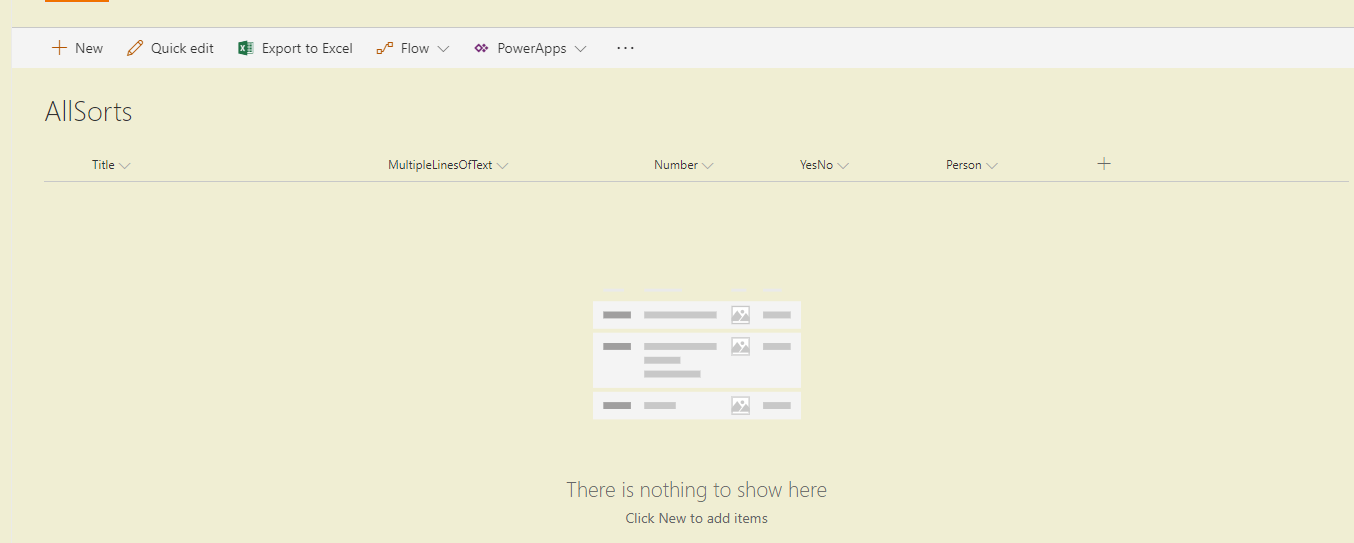This screenshot has height=543, width=1354.
Task: Open the Person column chevron menu
Action: [x=992, y=166]
